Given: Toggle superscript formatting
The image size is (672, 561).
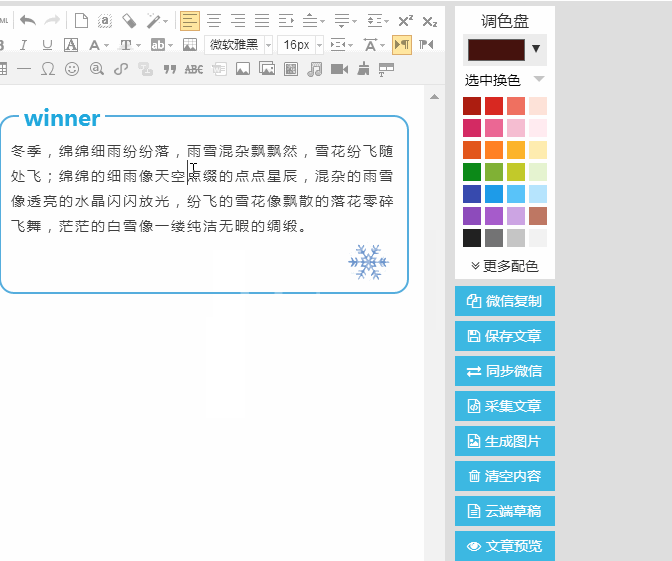Looking at the screenshot, I should coord(405,21).
